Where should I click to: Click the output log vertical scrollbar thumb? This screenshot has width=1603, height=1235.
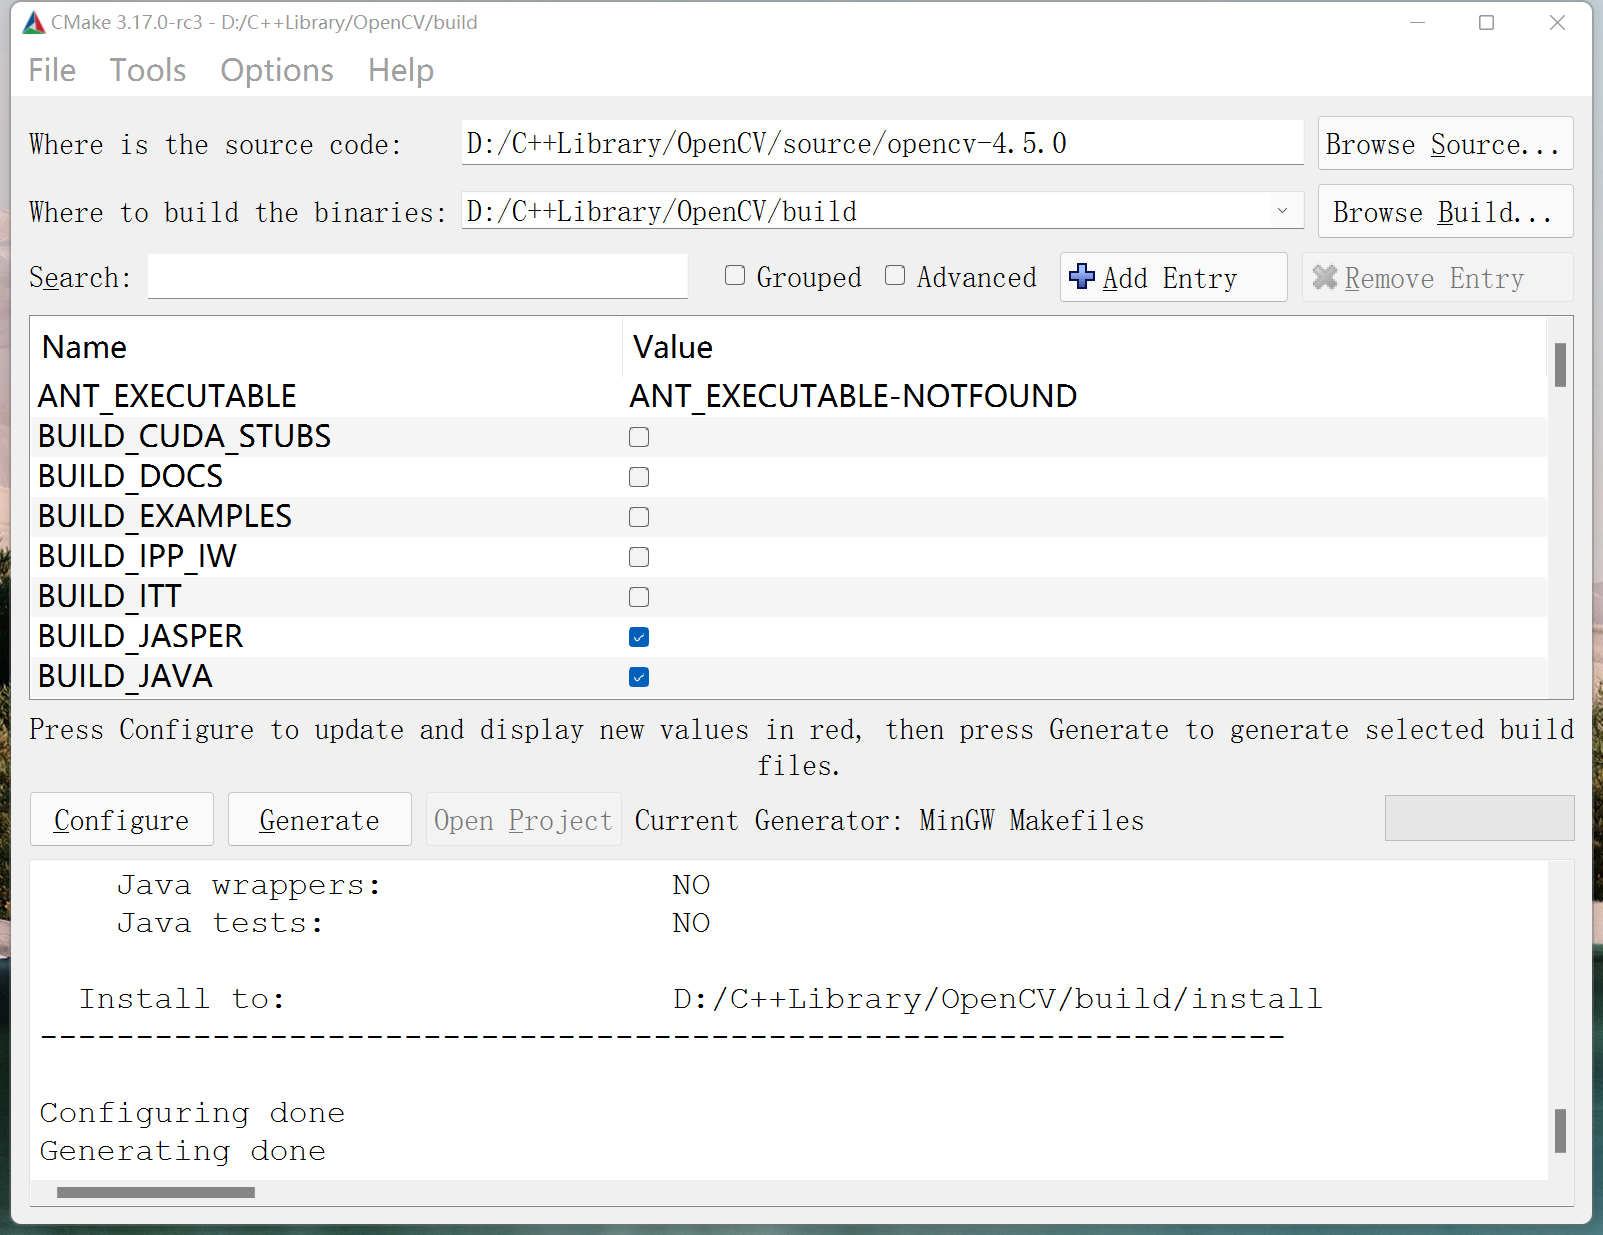pyautogui.click(x=1560, y=1131)
